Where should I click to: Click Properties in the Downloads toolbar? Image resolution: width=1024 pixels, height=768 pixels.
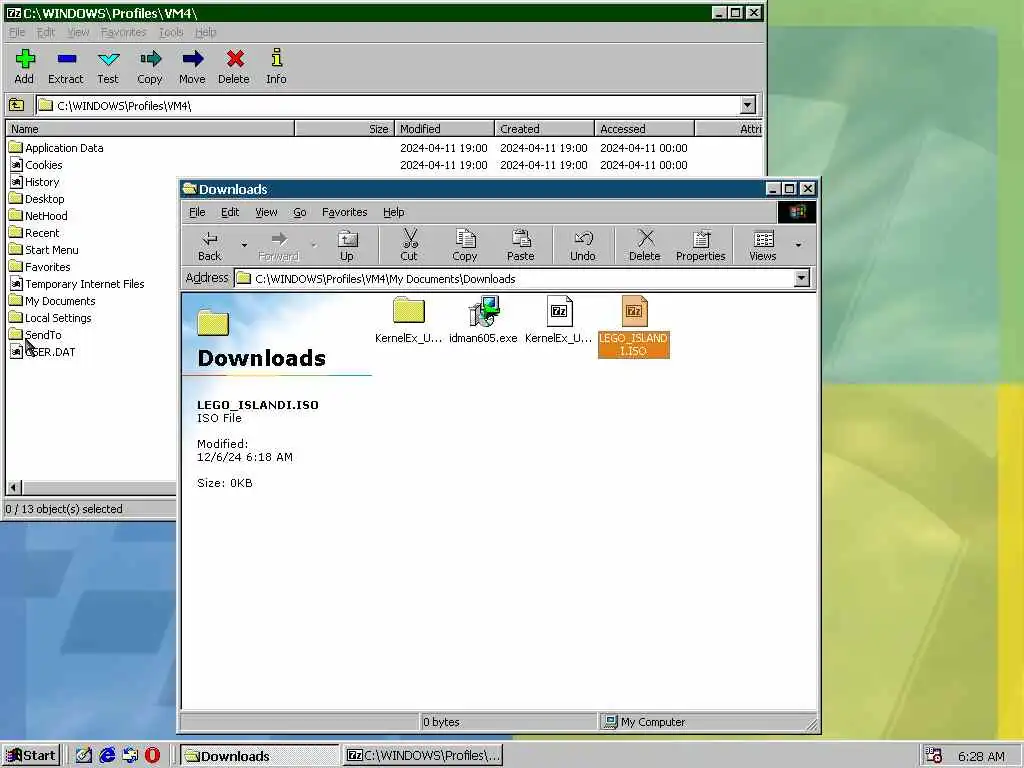click(701, 246)
